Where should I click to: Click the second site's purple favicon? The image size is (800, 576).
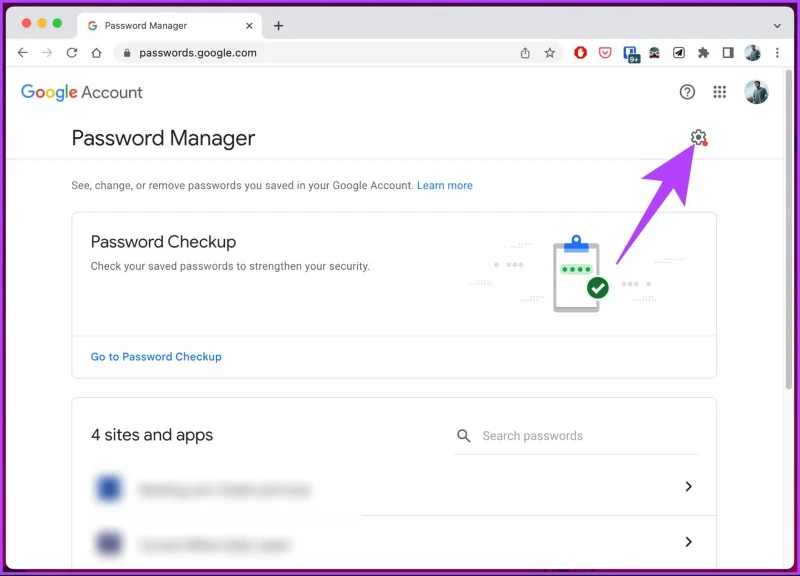[109, 543]
